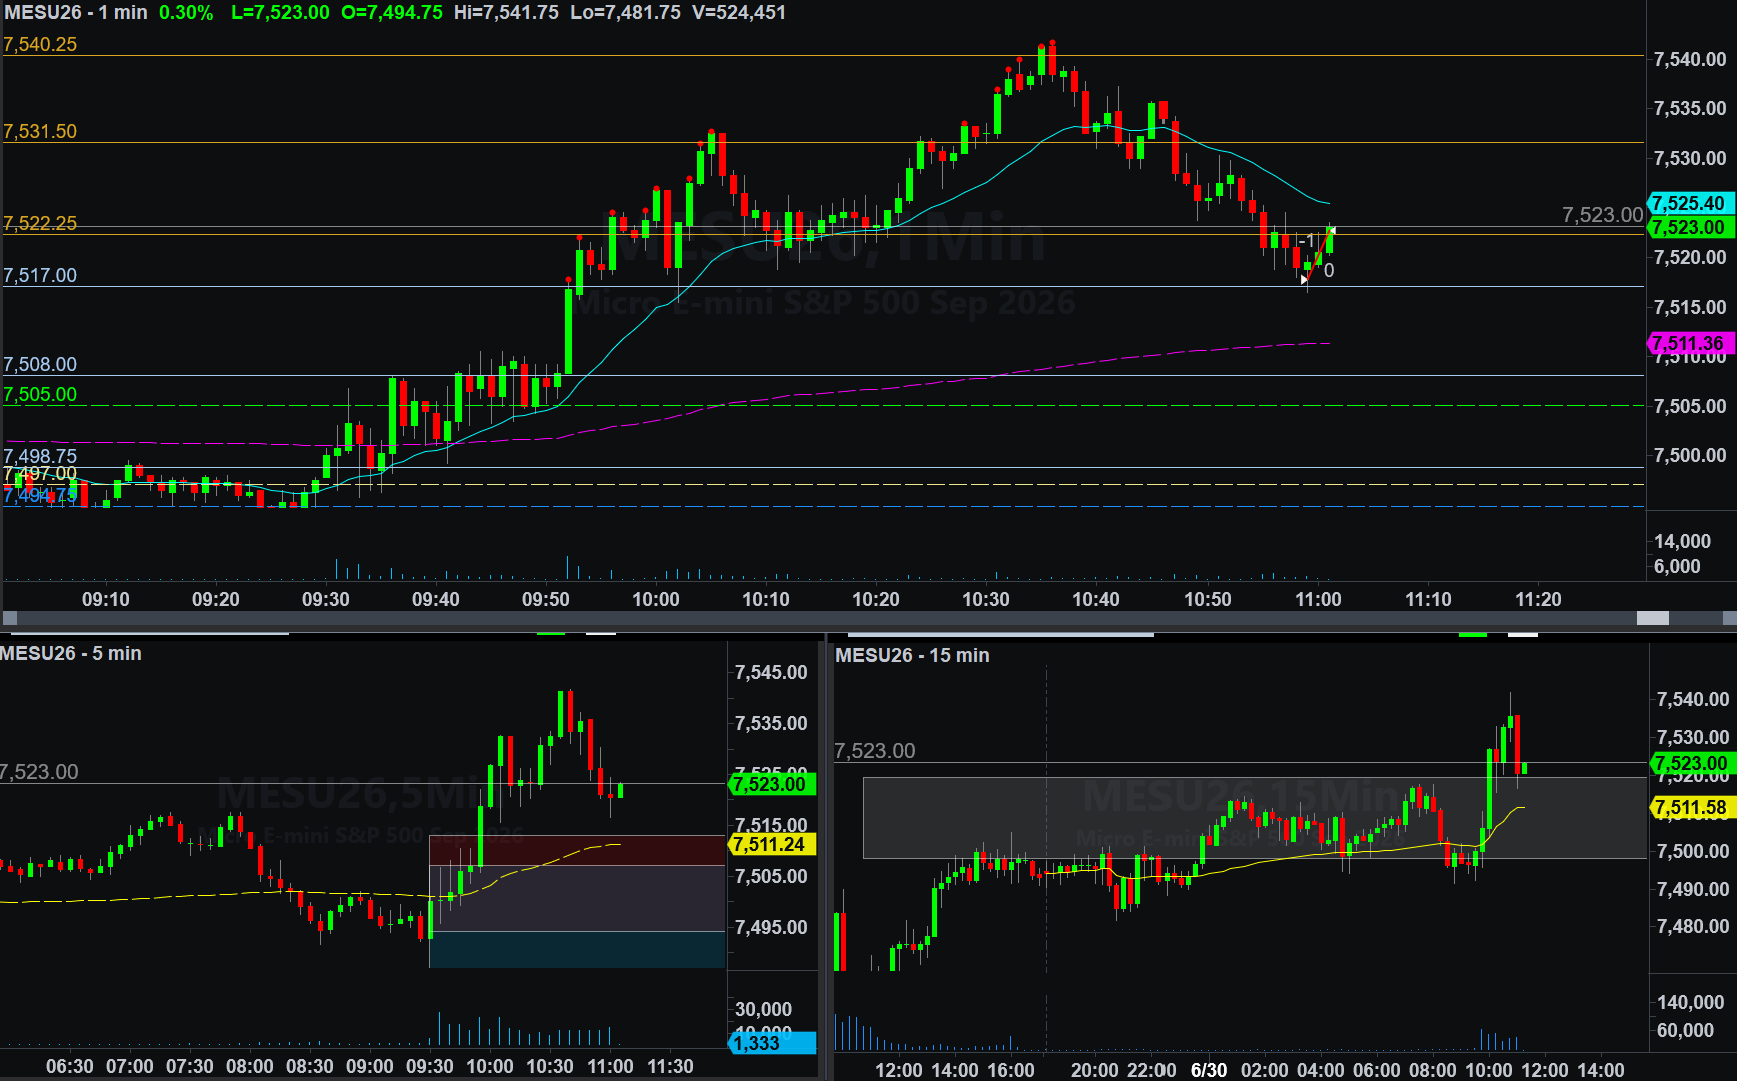Click the O=7,494.75 open readout

[x=392, y=13]
